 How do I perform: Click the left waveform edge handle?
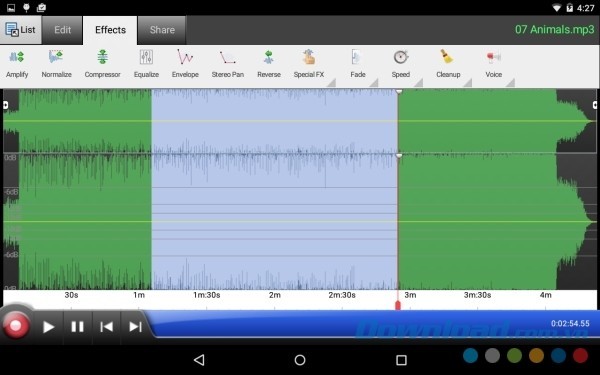coord(5,105)
